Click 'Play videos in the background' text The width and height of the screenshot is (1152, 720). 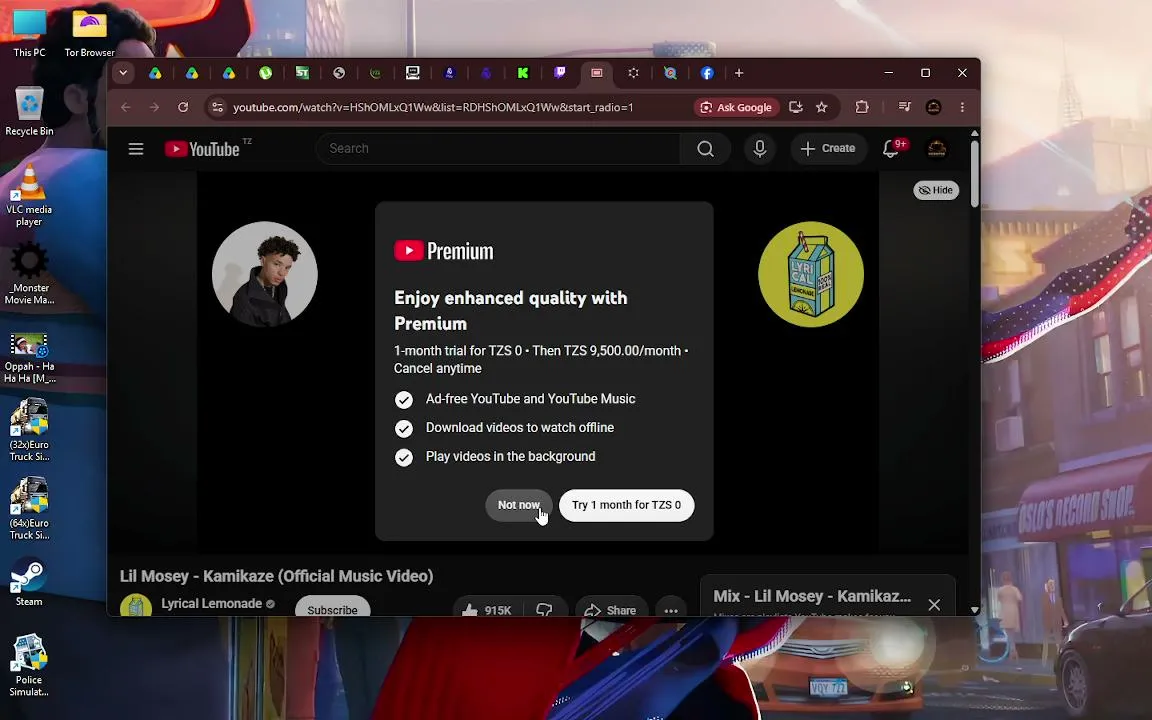(511, 456)
